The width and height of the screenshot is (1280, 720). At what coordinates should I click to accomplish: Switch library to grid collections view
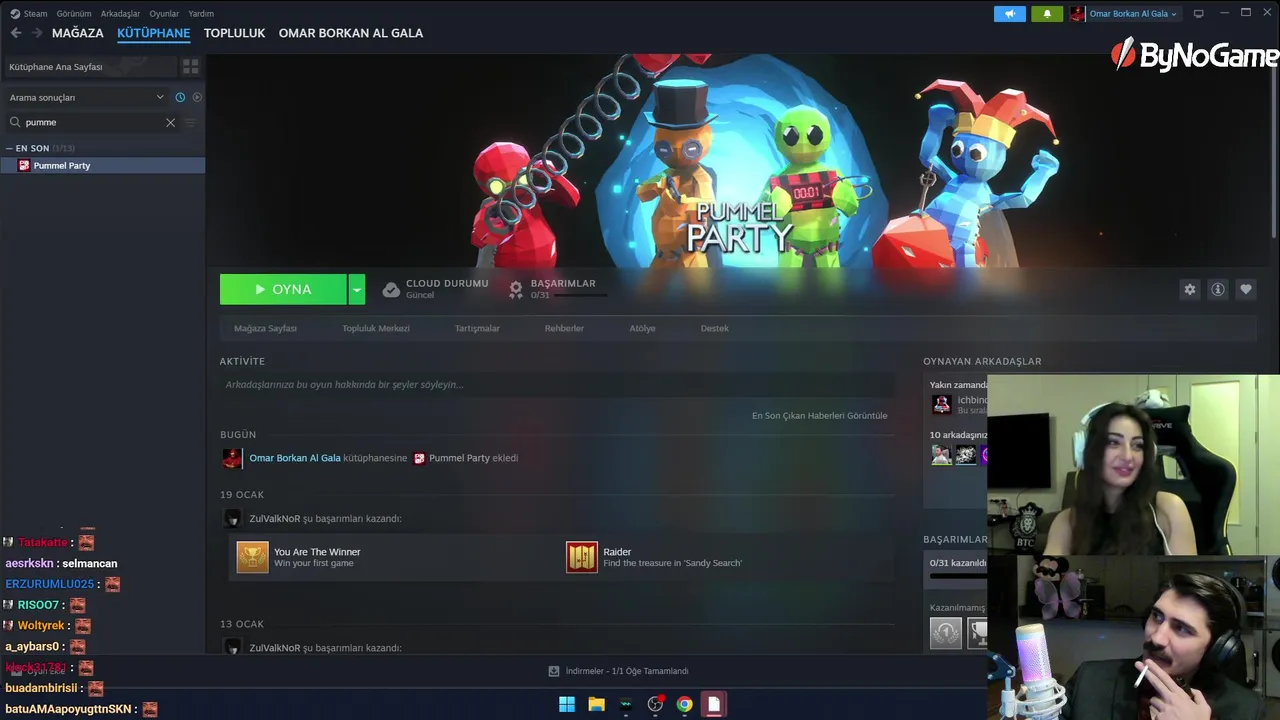[190, 67]
